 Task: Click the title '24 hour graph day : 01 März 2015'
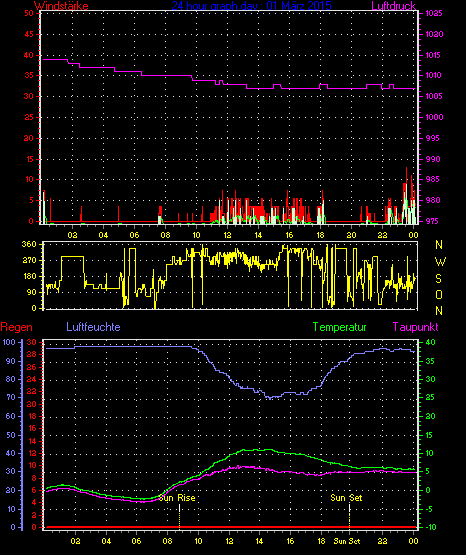pyautogui.click(x=251, y=6)
